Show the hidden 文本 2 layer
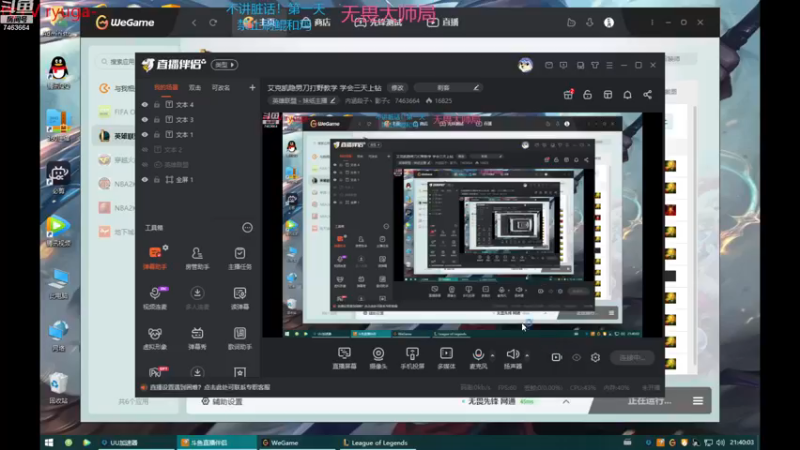 click(x=145, y=149)
